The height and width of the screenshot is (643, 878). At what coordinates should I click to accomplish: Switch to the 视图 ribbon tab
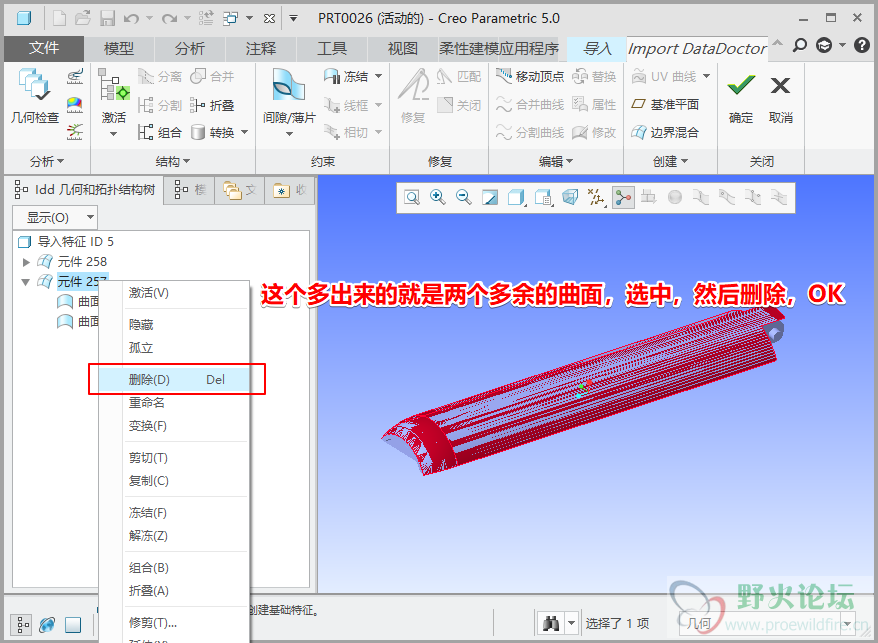click(x=403, y=49)
